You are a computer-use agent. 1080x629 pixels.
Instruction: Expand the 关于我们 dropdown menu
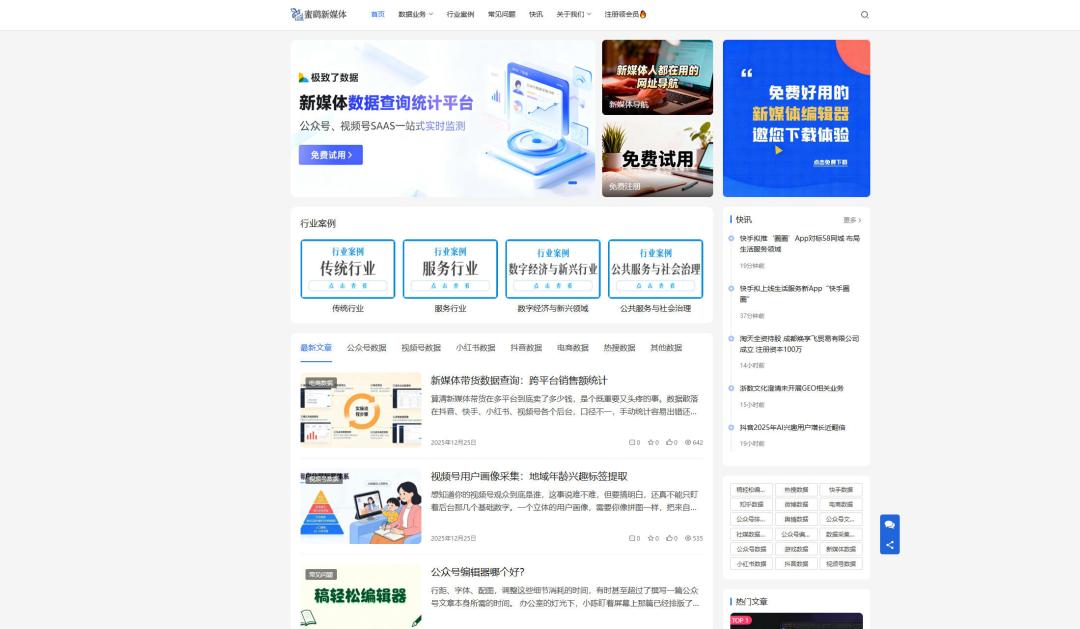[x=573, y=14]
